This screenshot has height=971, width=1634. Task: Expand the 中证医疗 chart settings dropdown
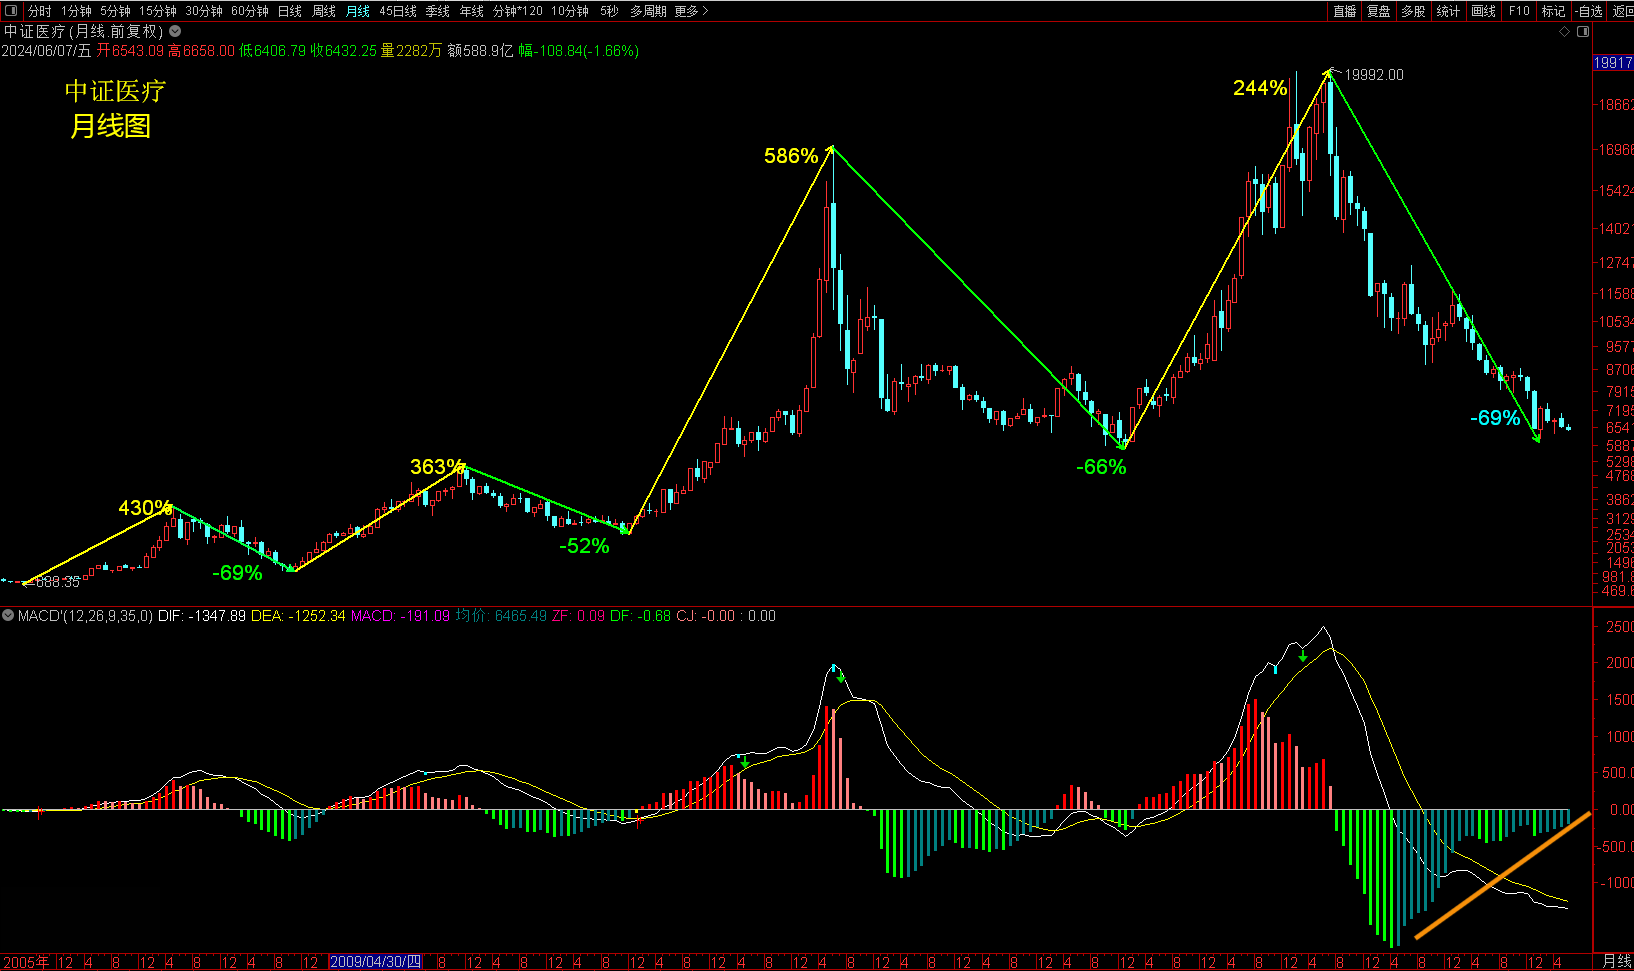(x=175, y=32)
